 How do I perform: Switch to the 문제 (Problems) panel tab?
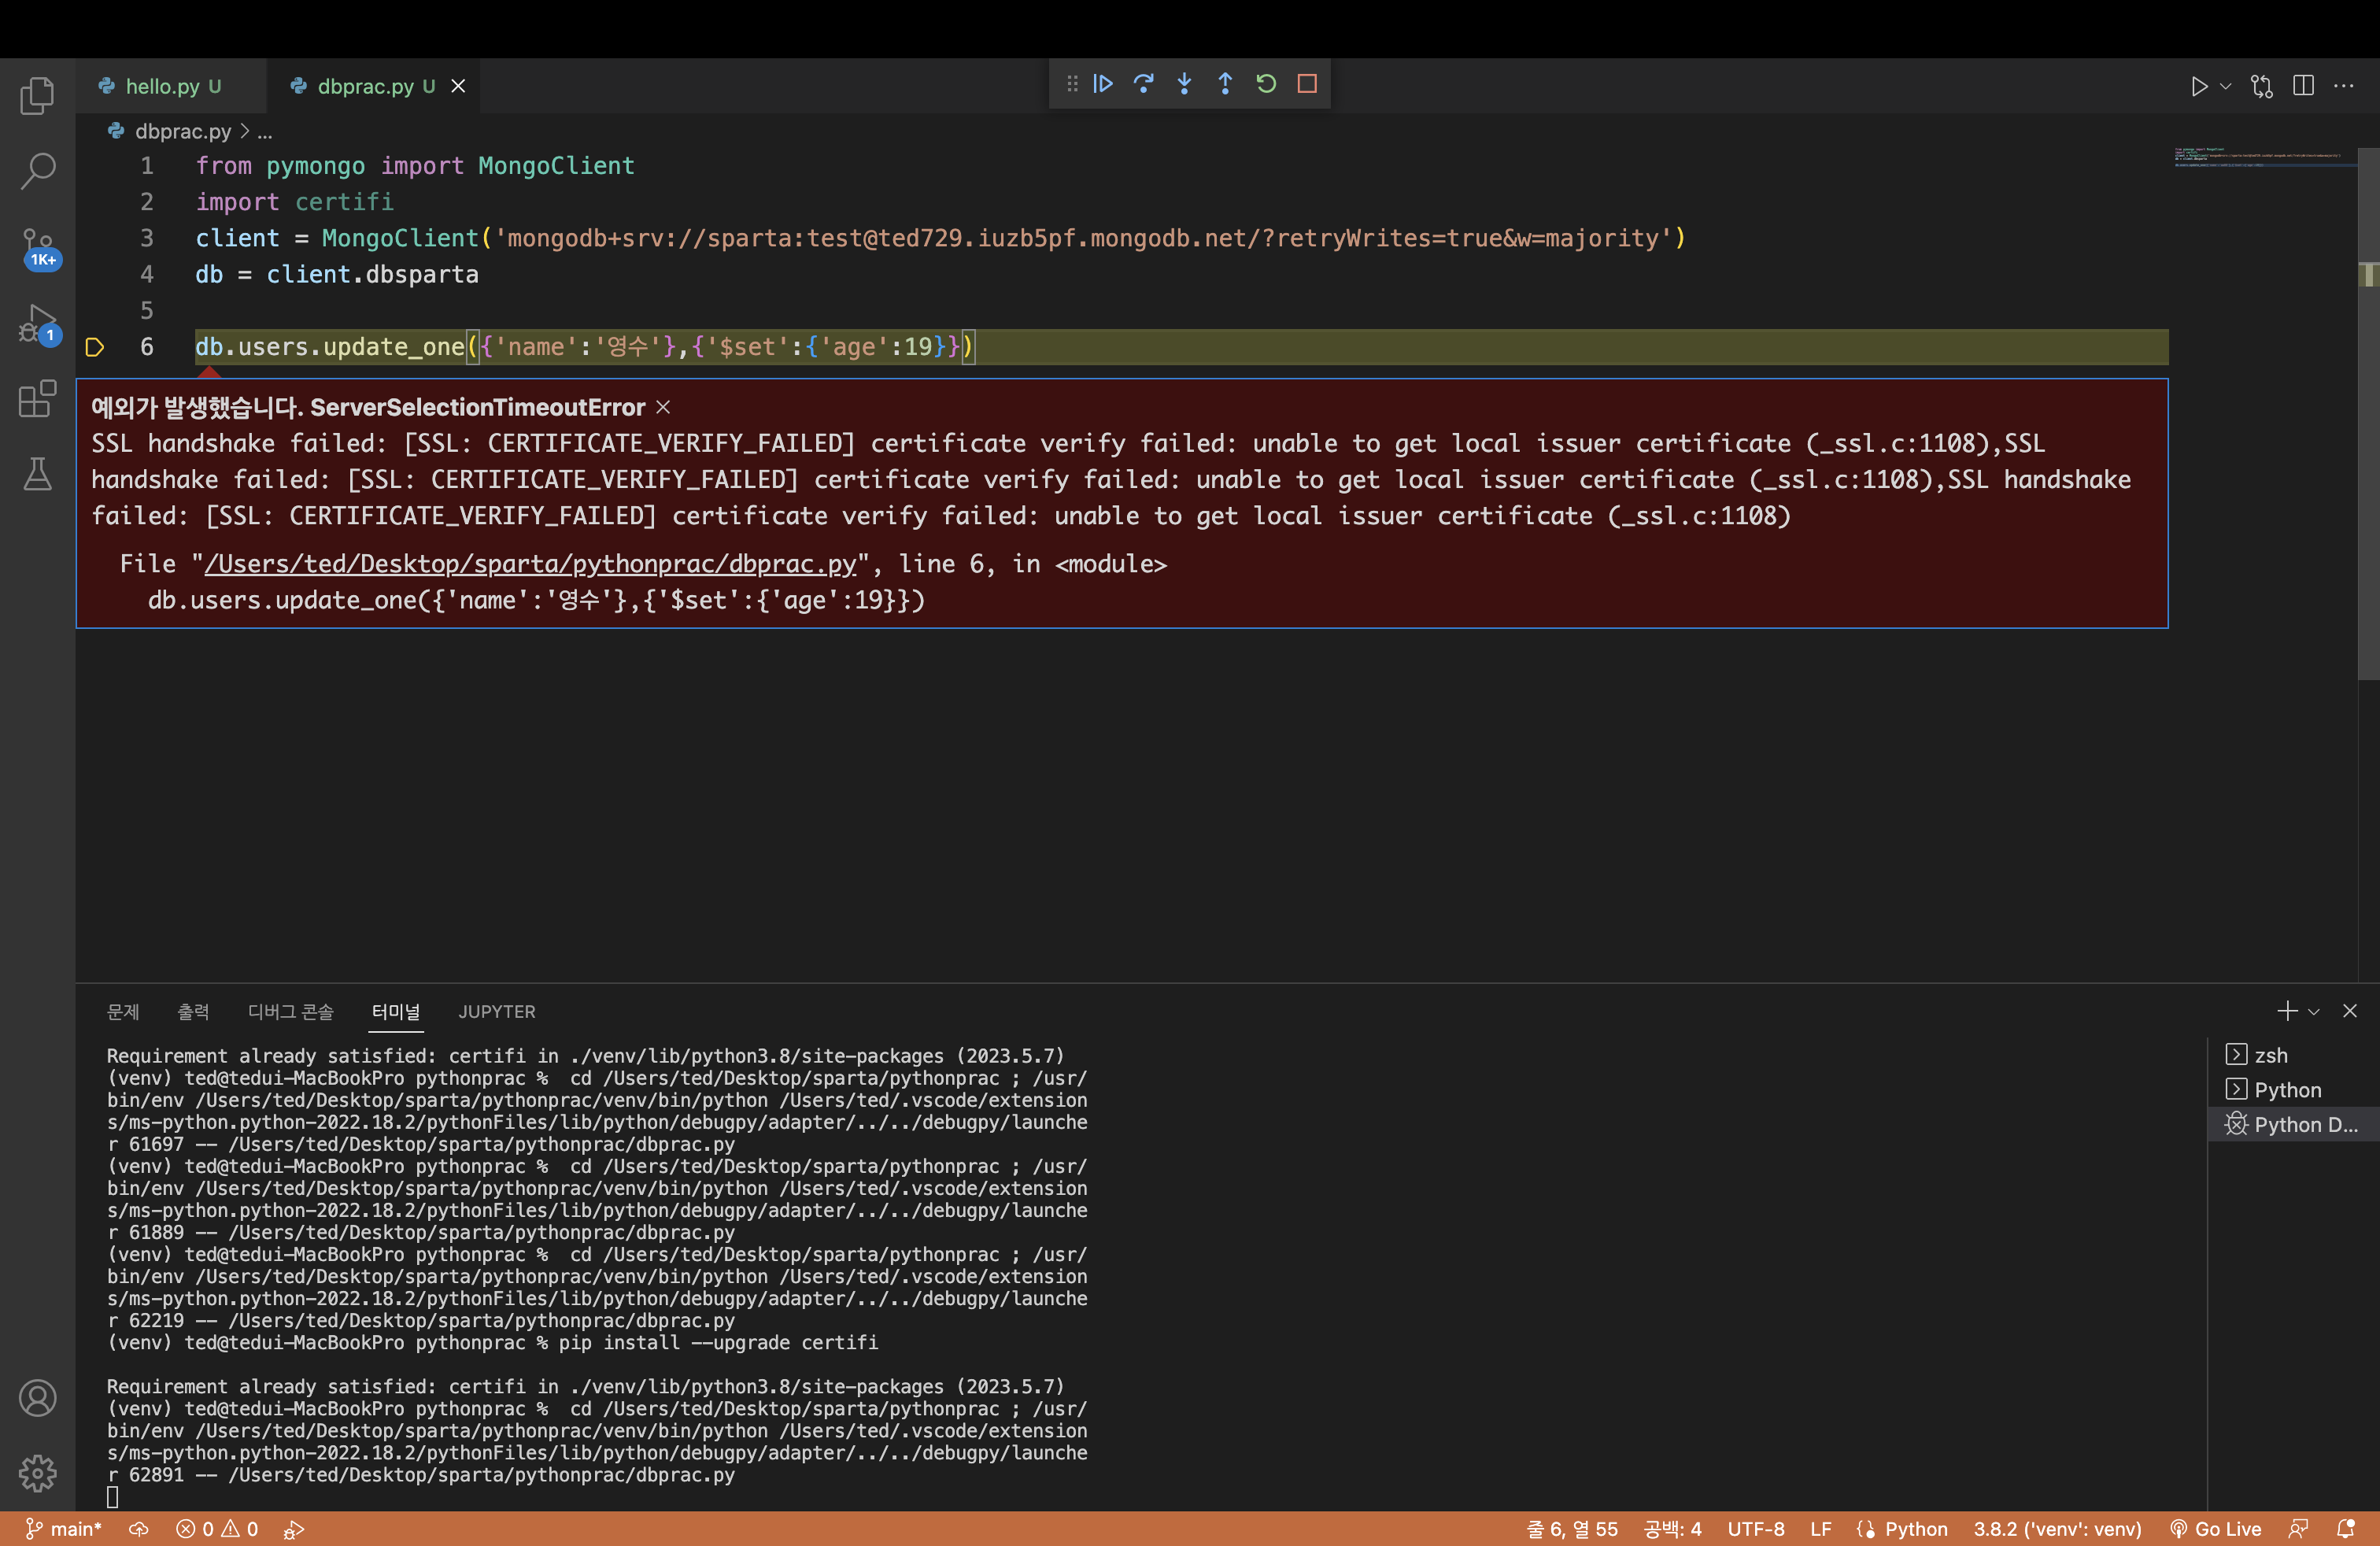point(123,1011)
